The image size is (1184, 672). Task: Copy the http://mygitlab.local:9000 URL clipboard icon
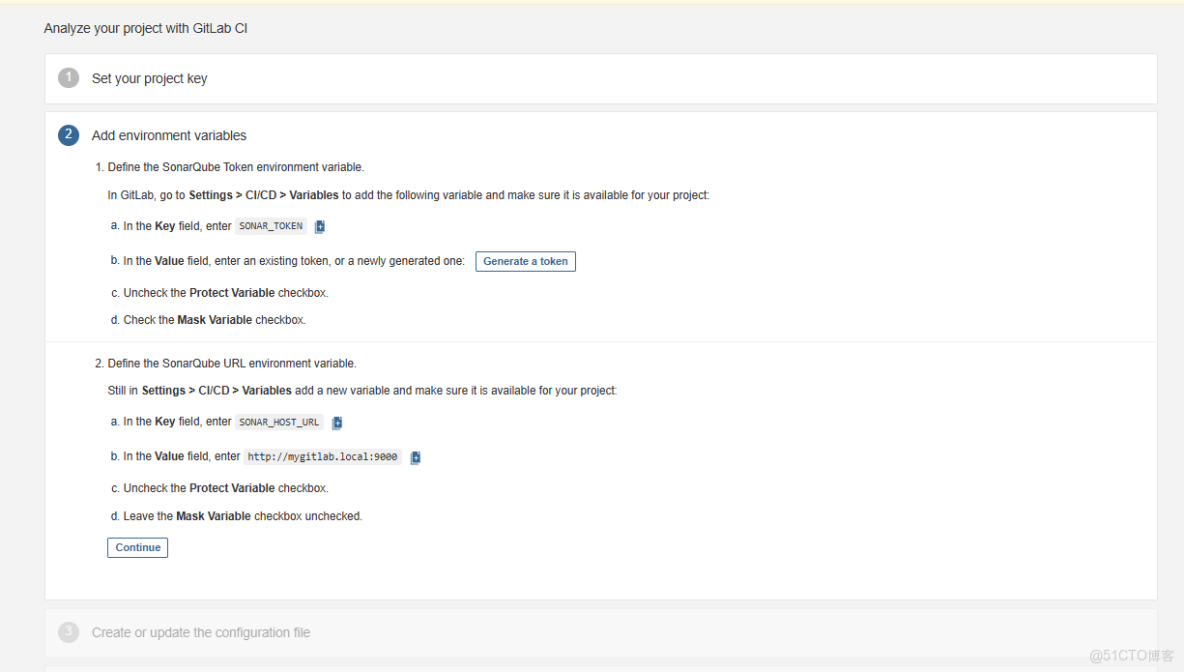click(415, 456)
